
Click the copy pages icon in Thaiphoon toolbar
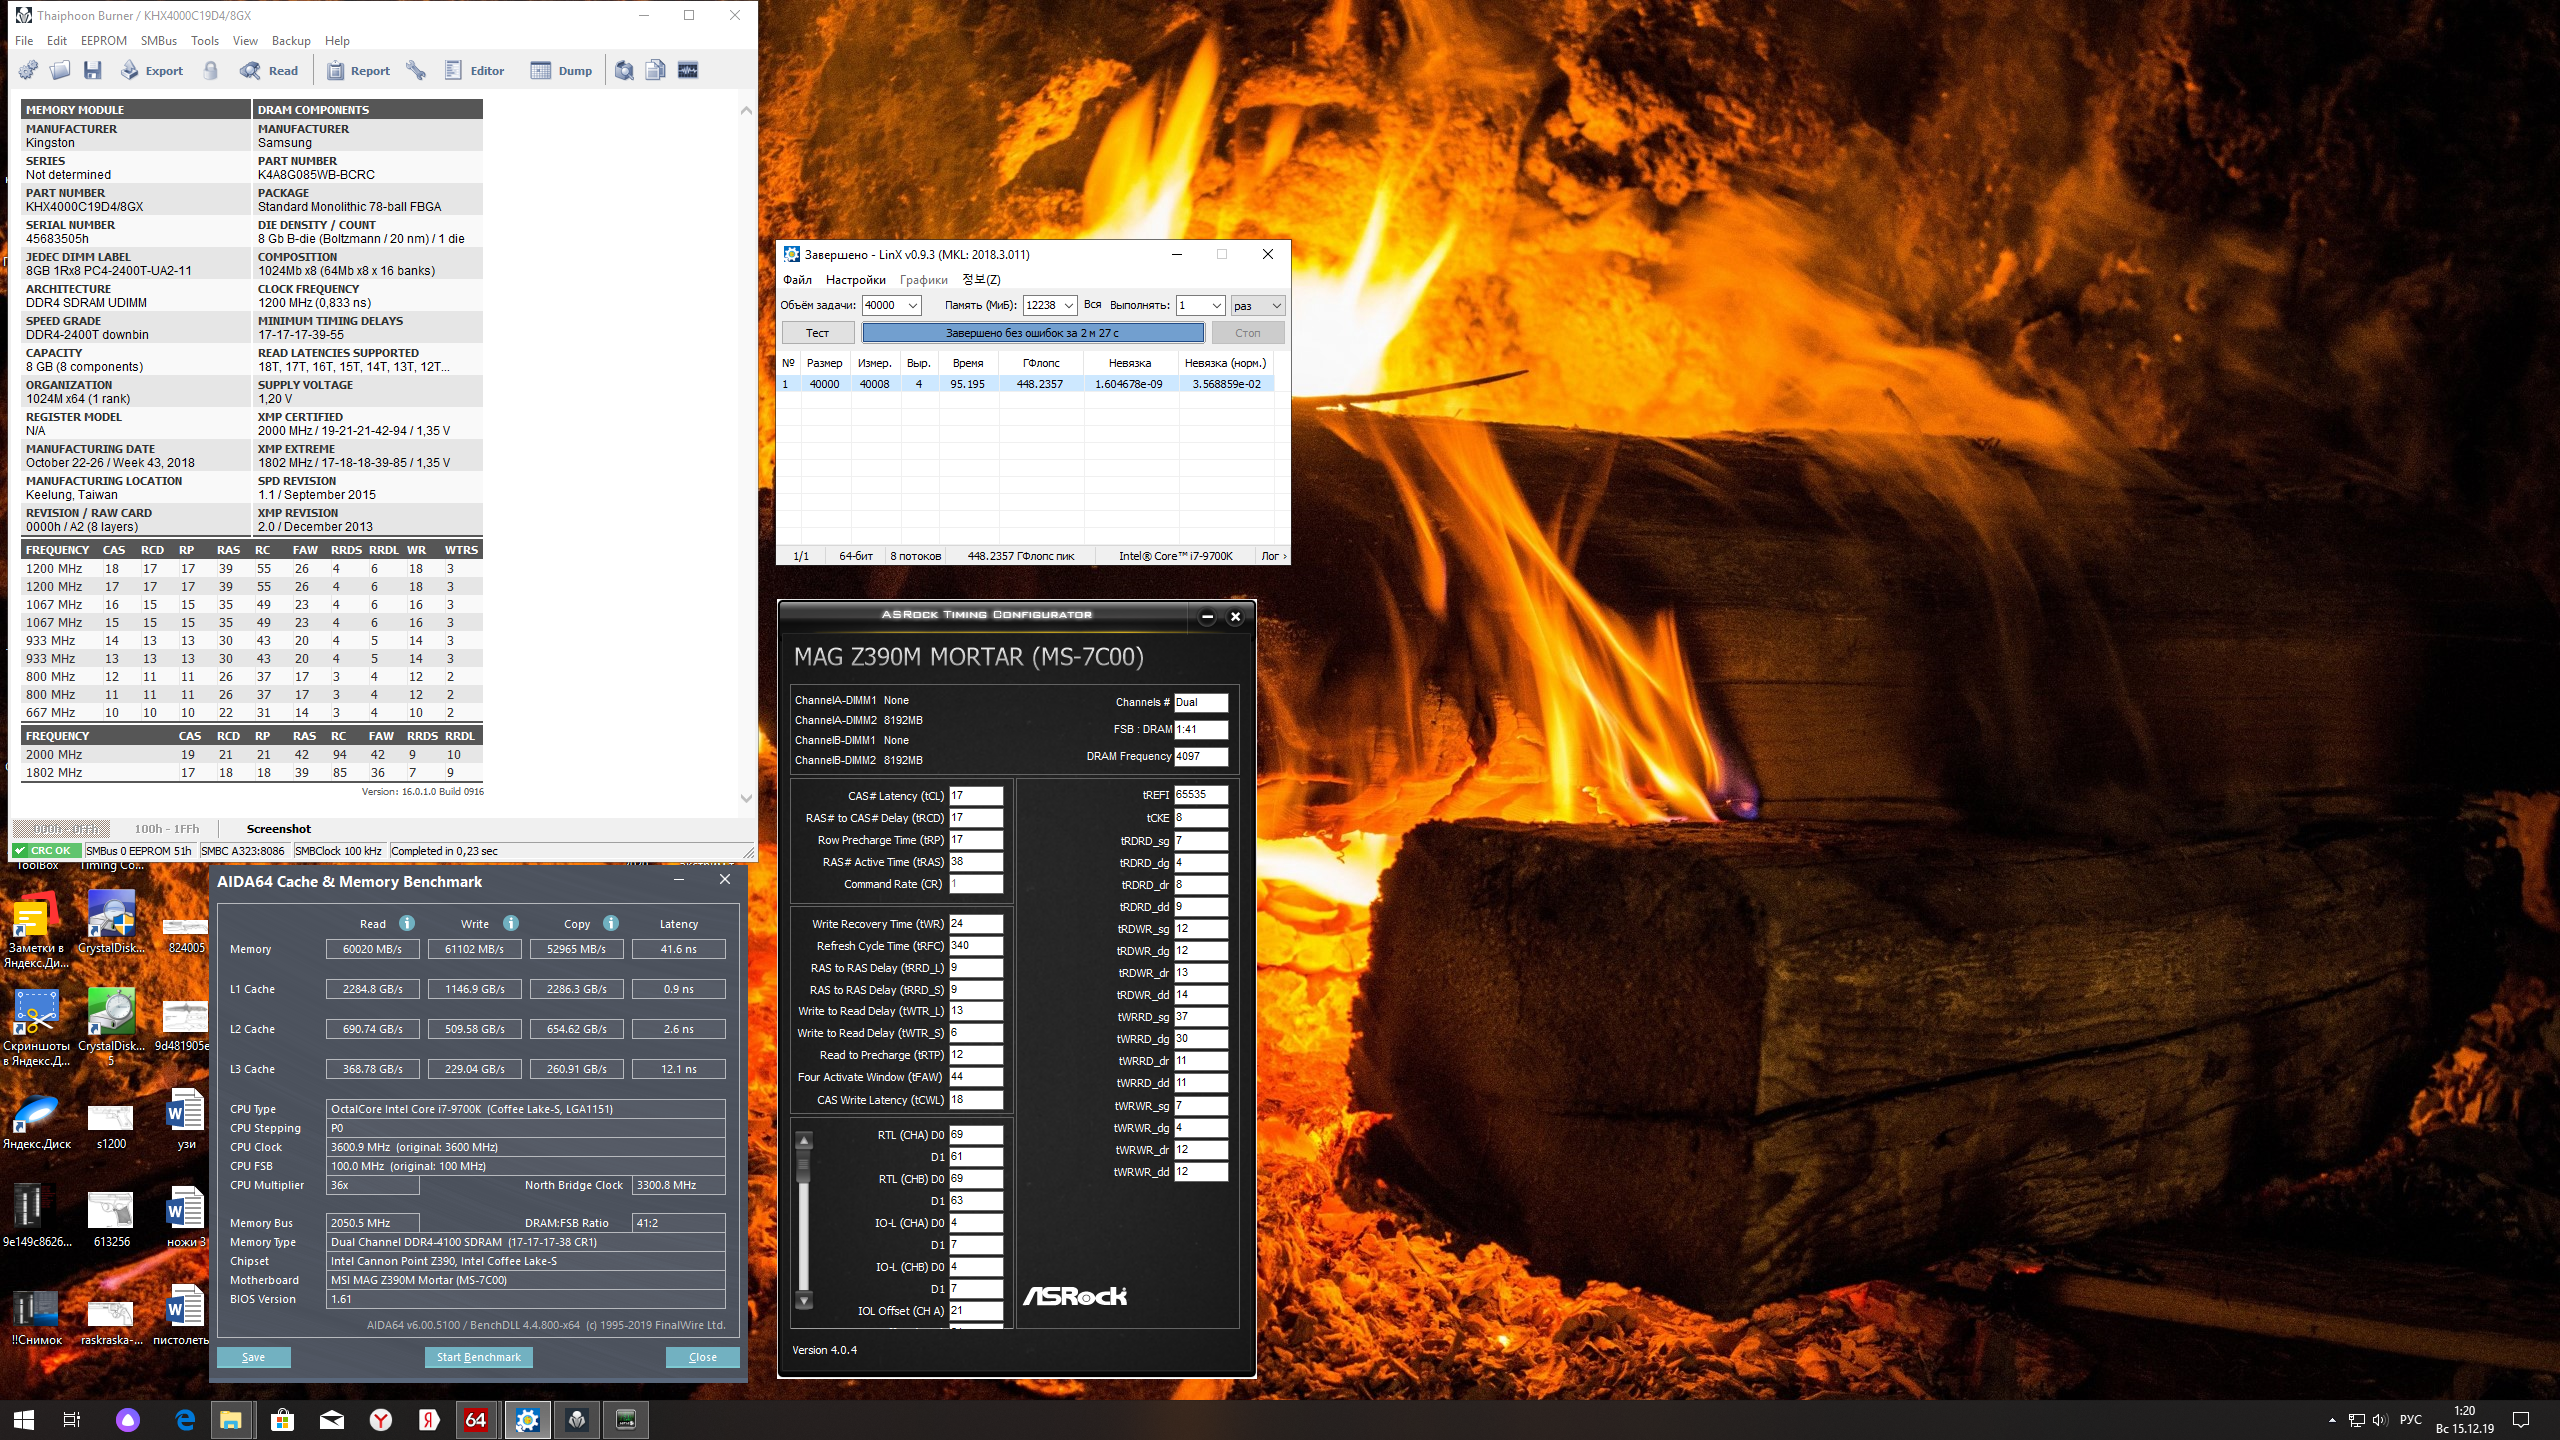(x=655, y=70)
